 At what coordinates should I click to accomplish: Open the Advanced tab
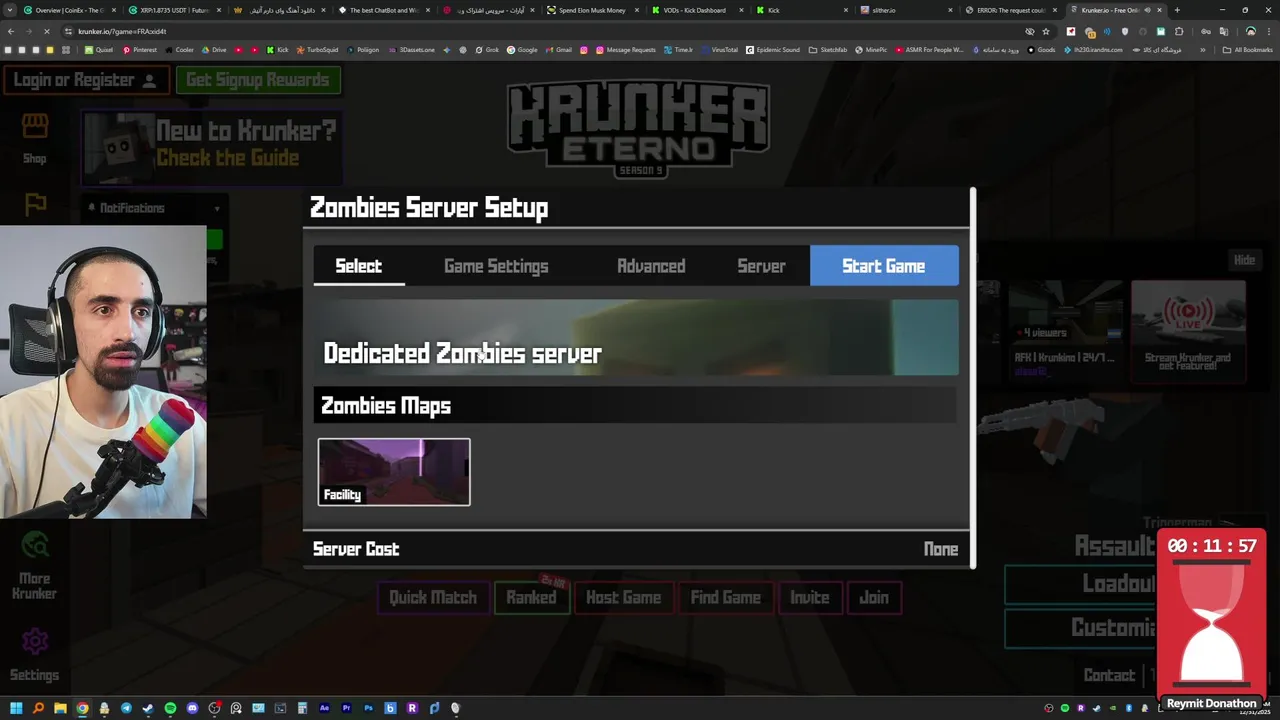point(651,266)
